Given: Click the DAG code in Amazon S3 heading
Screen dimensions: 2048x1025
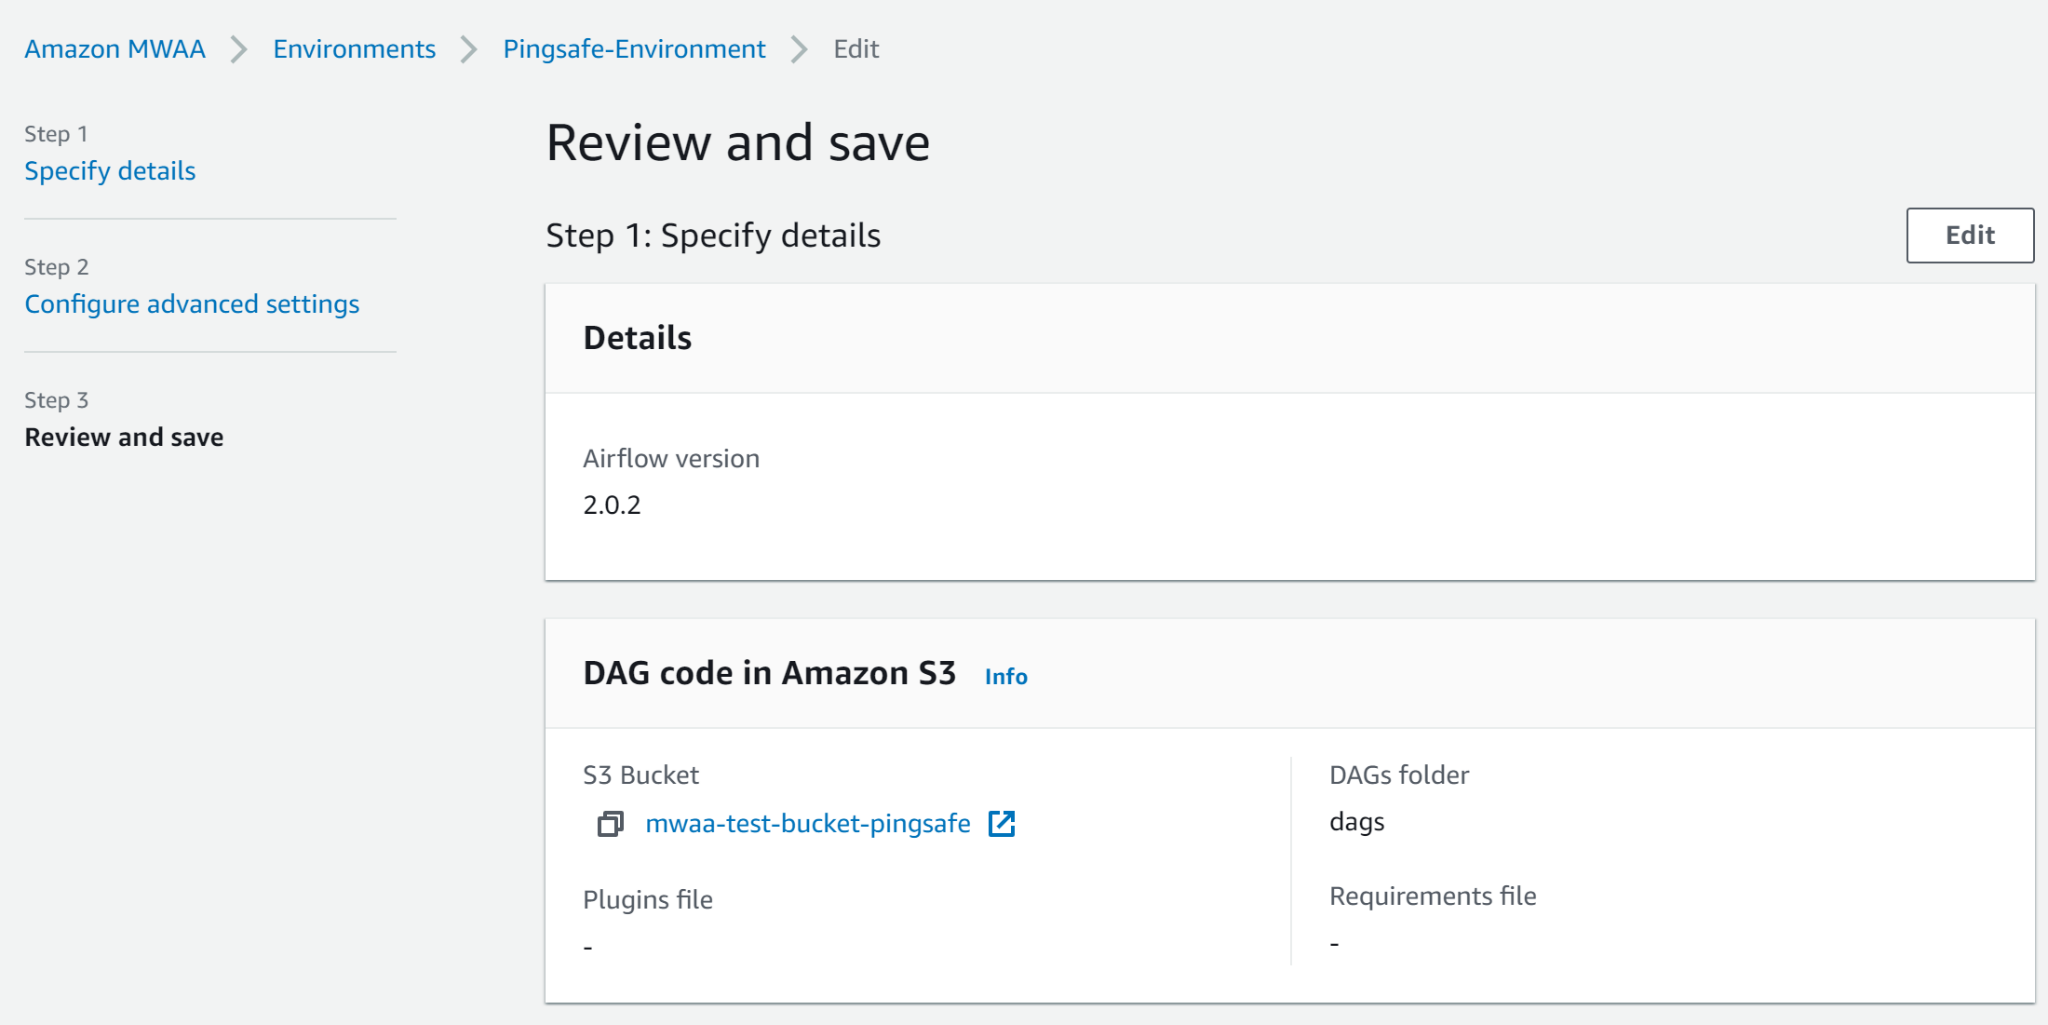Looking at the screenshot, I should coord(769,673).
